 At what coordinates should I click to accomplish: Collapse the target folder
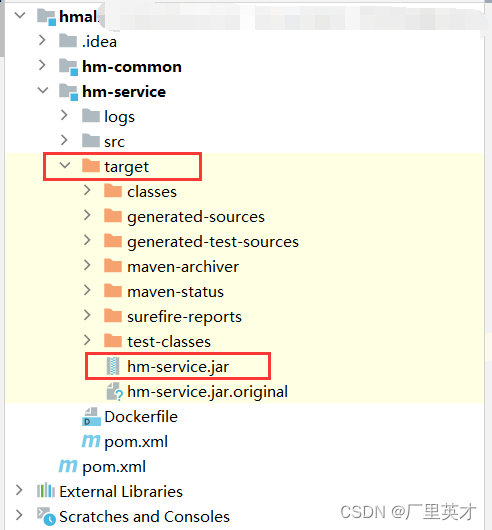pos(65,166)
